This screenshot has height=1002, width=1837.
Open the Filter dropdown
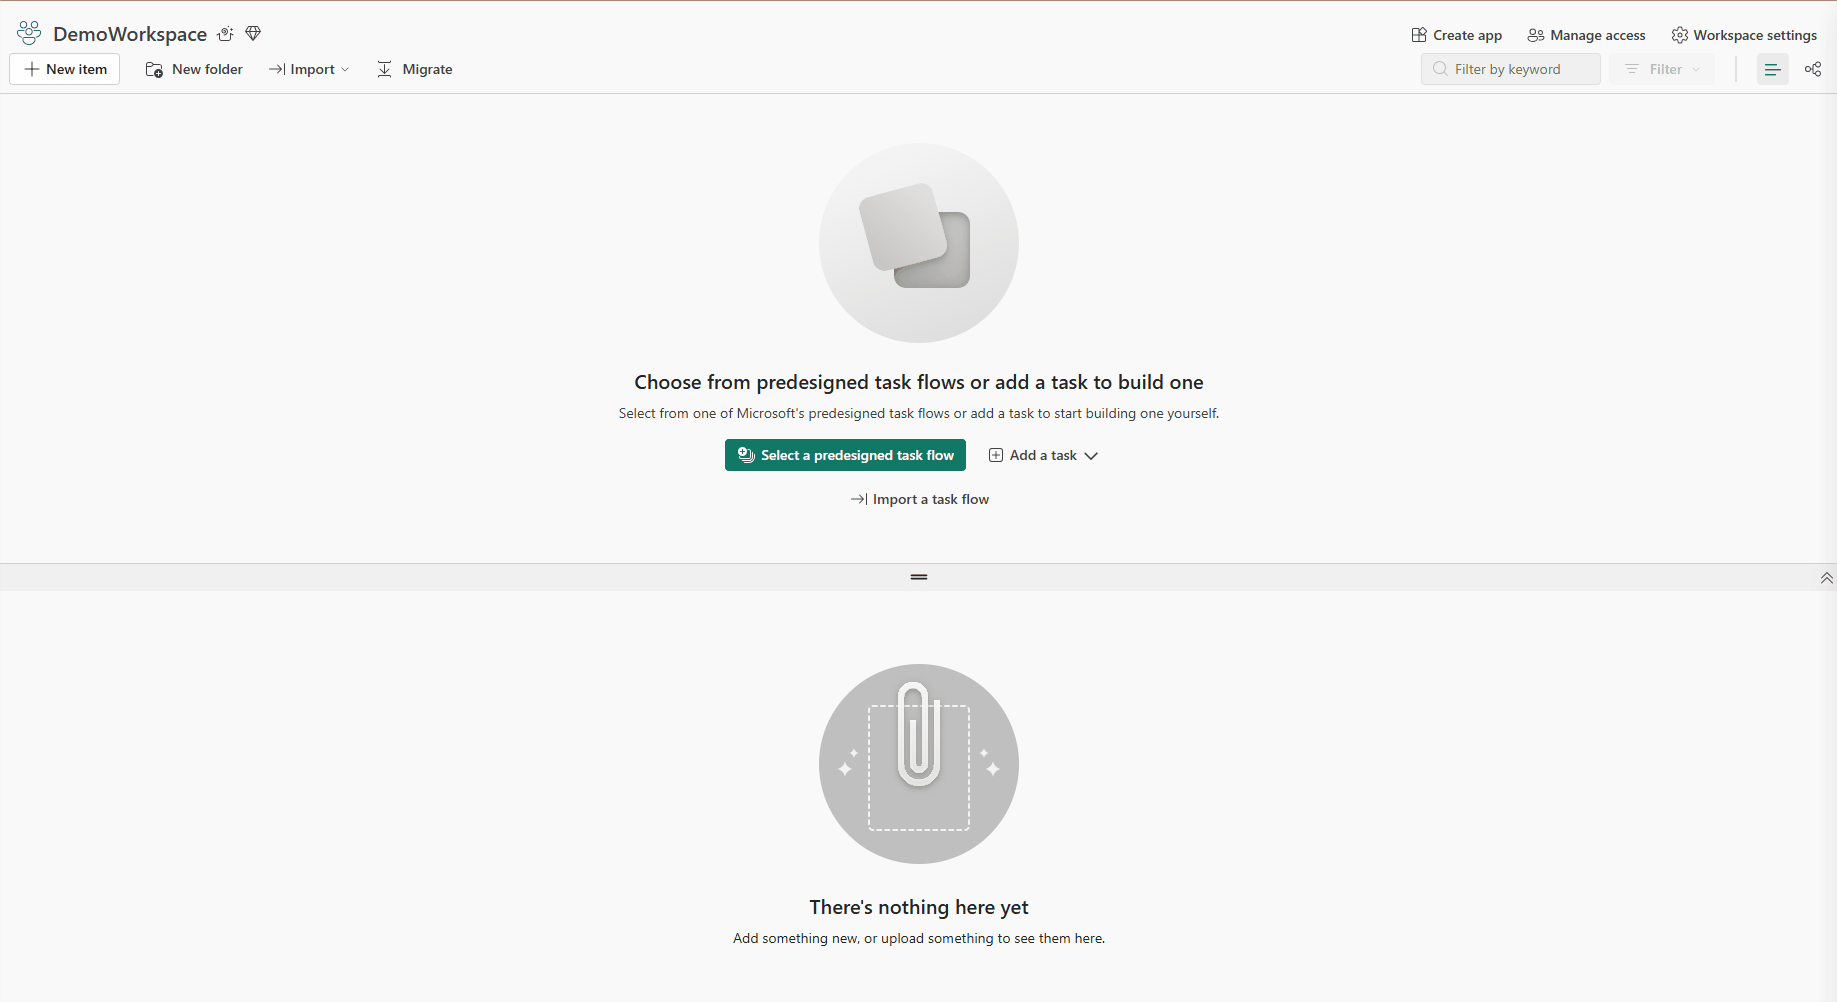click(x=1662, y=69)
